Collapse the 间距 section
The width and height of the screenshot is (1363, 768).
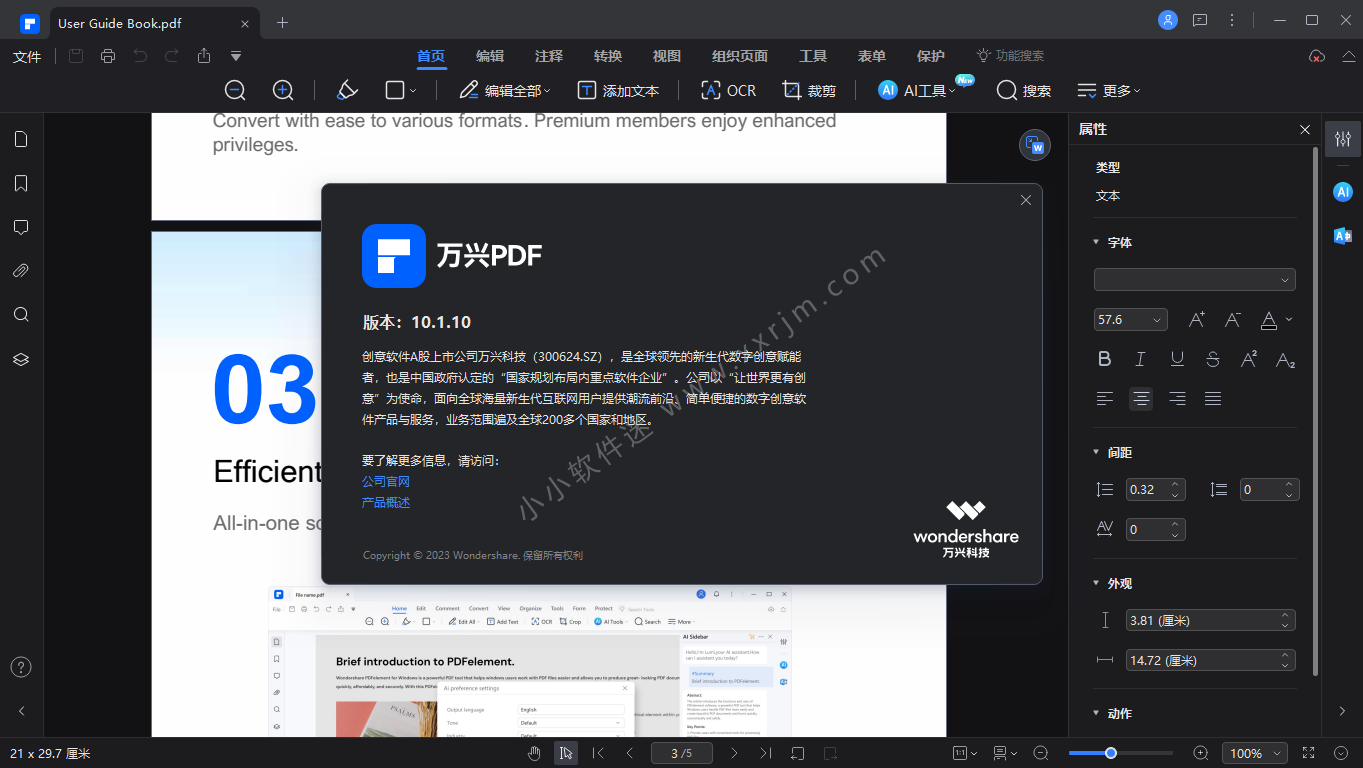tap(1096, 452)
